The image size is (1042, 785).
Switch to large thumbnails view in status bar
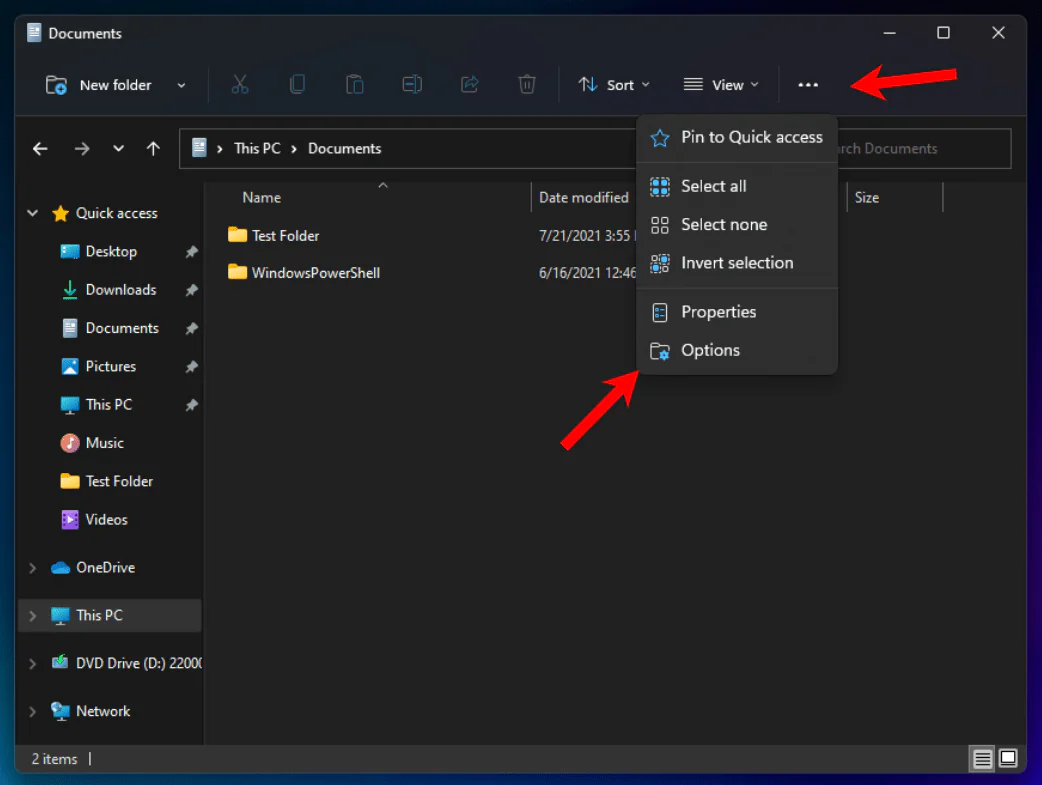coord(1008,759)
